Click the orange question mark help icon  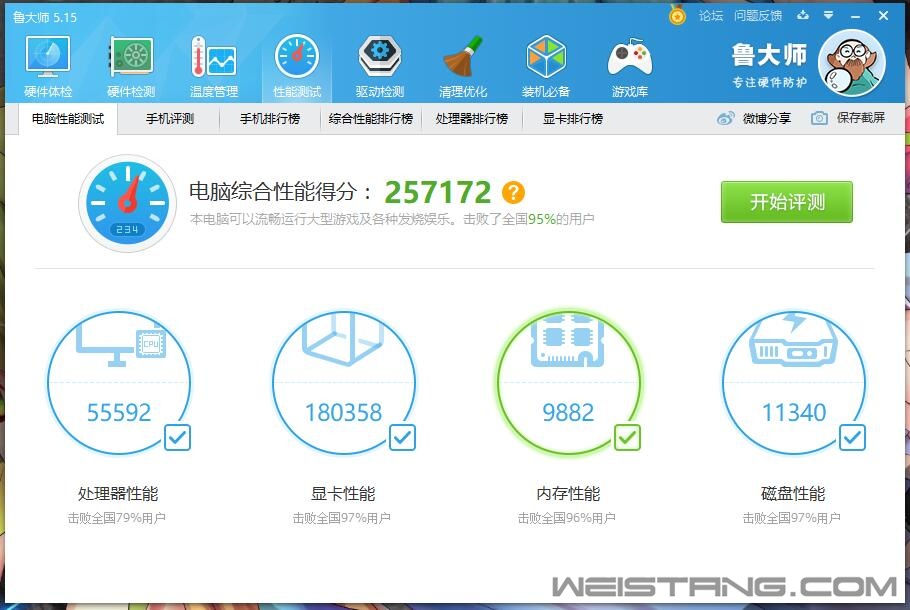coord(513,192)
